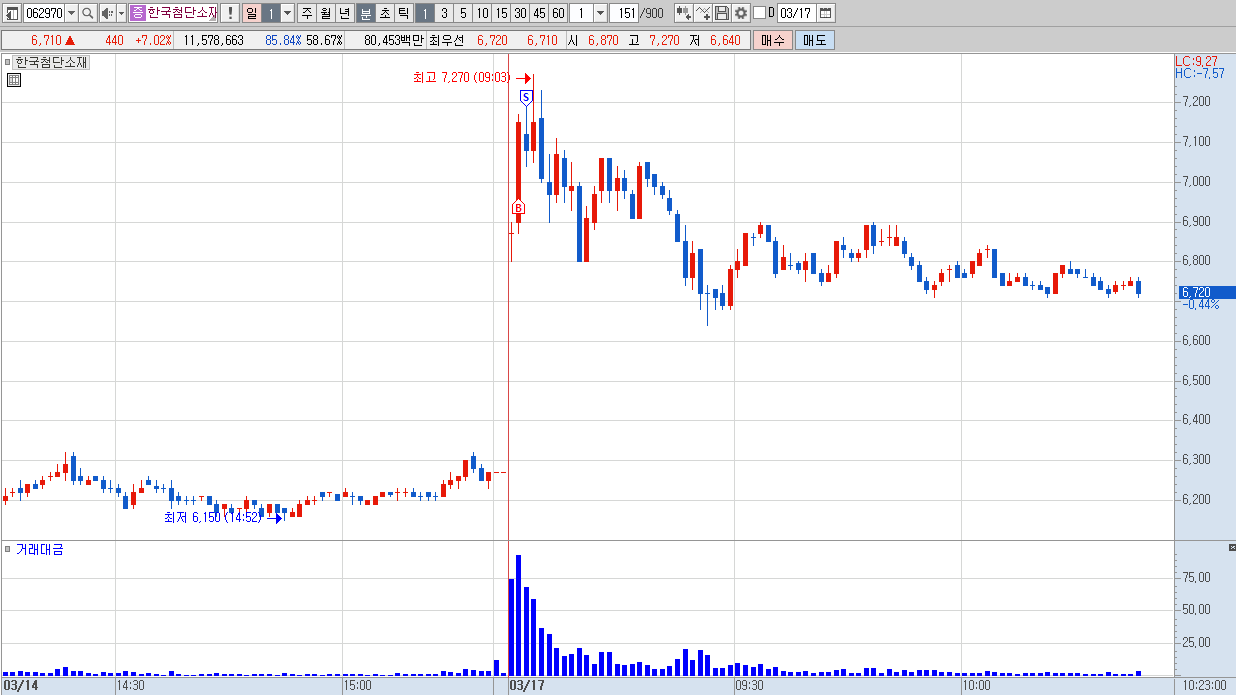Image resolution: width=1236 pixels, height=695 pixels.
Task: Open the dropdown next to speaker icon
Action: tap(122, 13)
